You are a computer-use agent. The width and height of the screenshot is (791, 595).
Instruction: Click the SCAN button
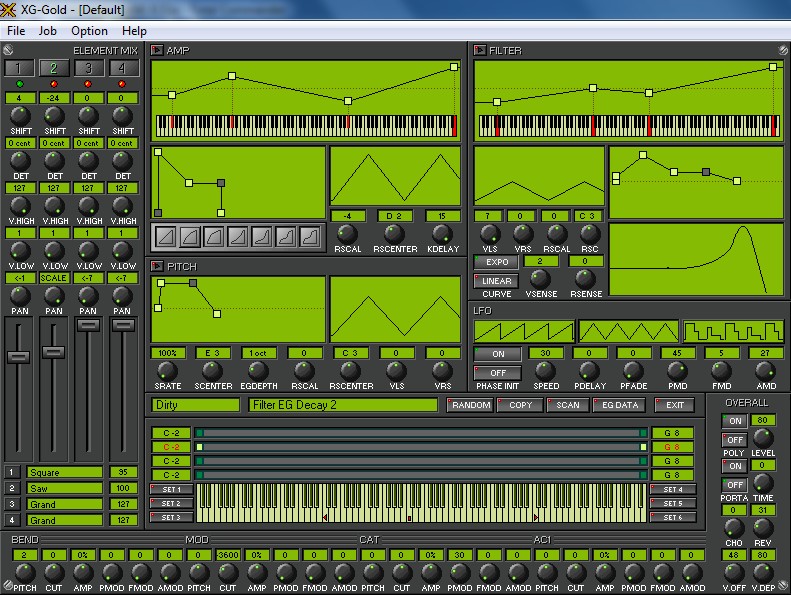click(568, 405)
